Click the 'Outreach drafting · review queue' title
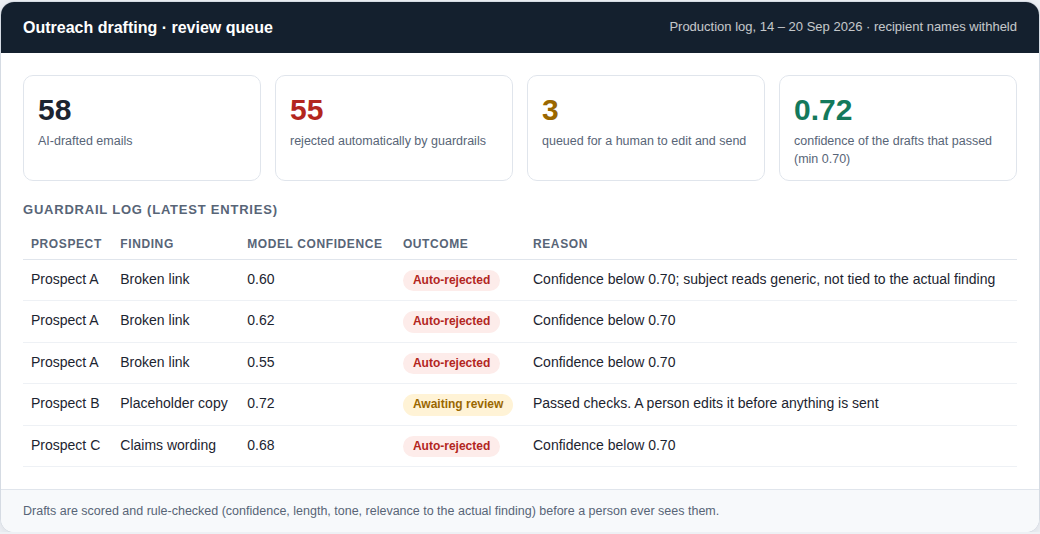This screenshot has width=1040, height=534. tap(148, 27)
